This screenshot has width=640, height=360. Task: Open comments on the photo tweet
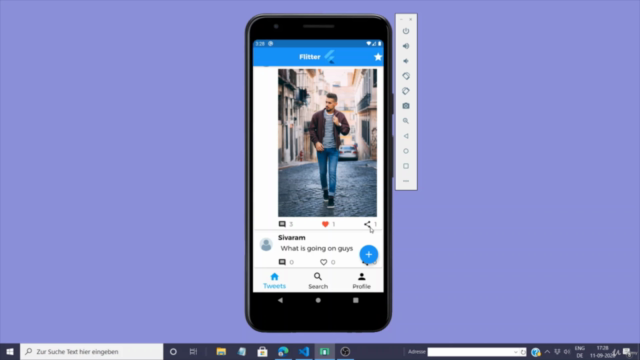[282, 224]
